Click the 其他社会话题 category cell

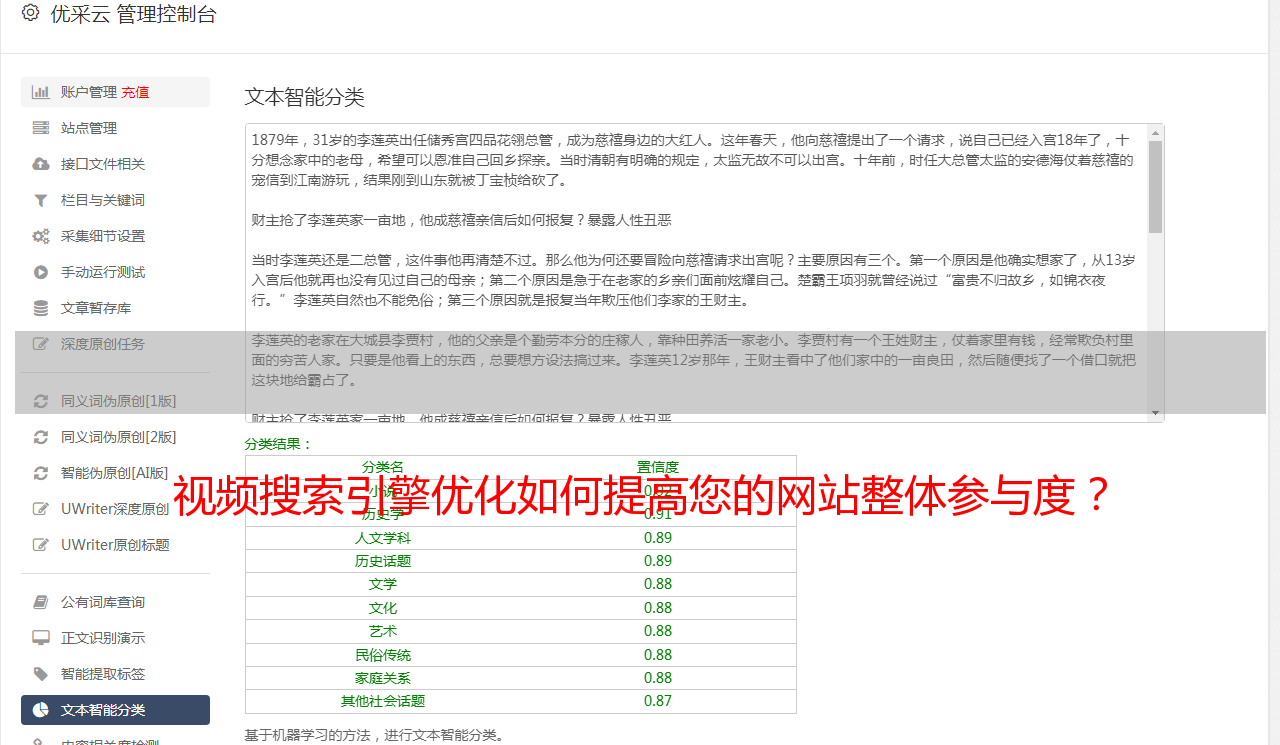[383, 701]
